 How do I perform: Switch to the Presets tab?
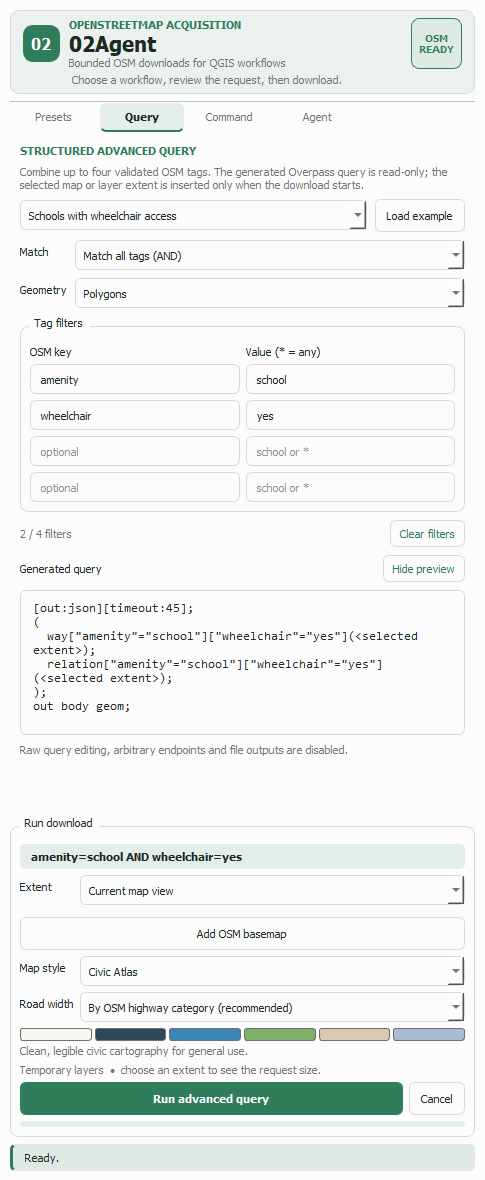click(53, 117)
